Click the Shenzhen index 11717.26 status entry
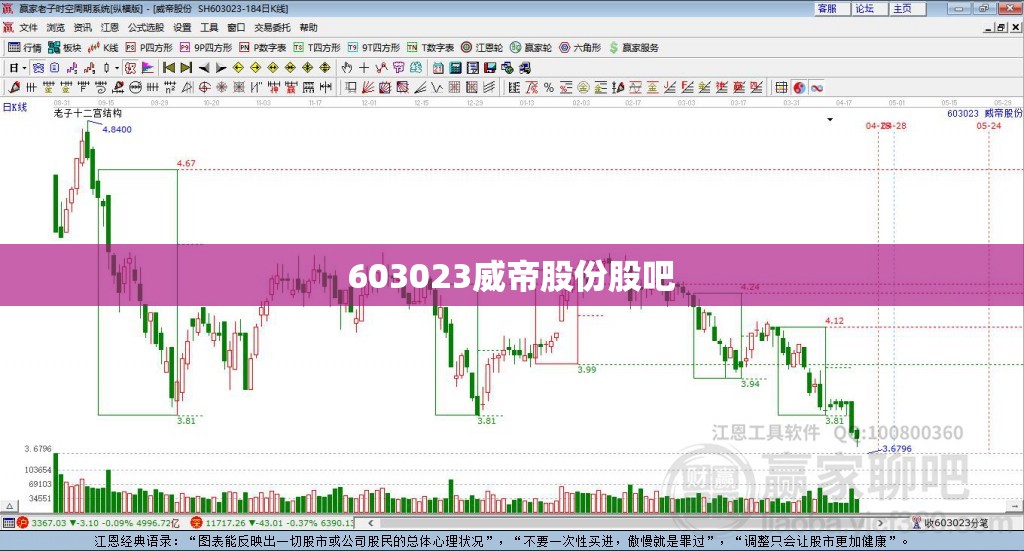 click(x=272, y=523)
